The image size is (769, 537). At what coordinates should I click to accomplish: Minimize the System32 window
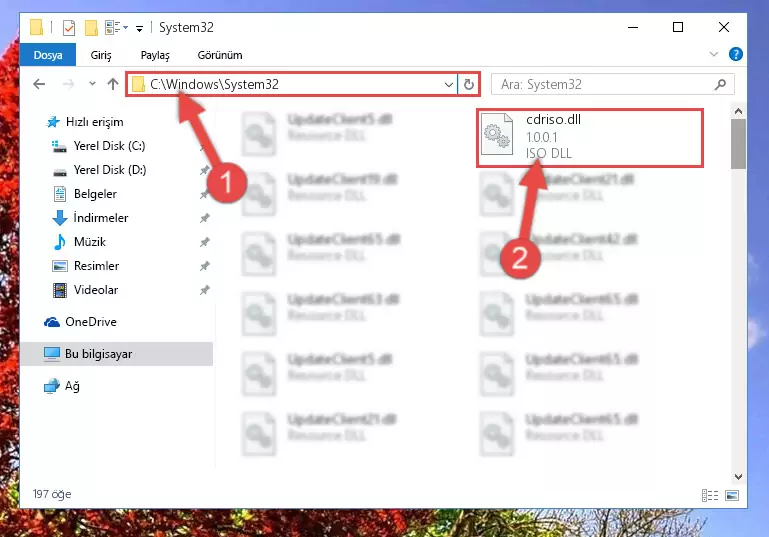click(x=633, y=27)
